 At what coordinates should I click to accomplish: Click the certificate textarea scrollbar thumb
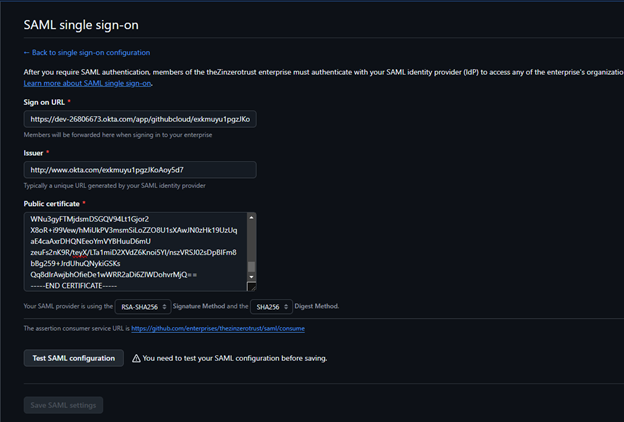coord(251,267)
